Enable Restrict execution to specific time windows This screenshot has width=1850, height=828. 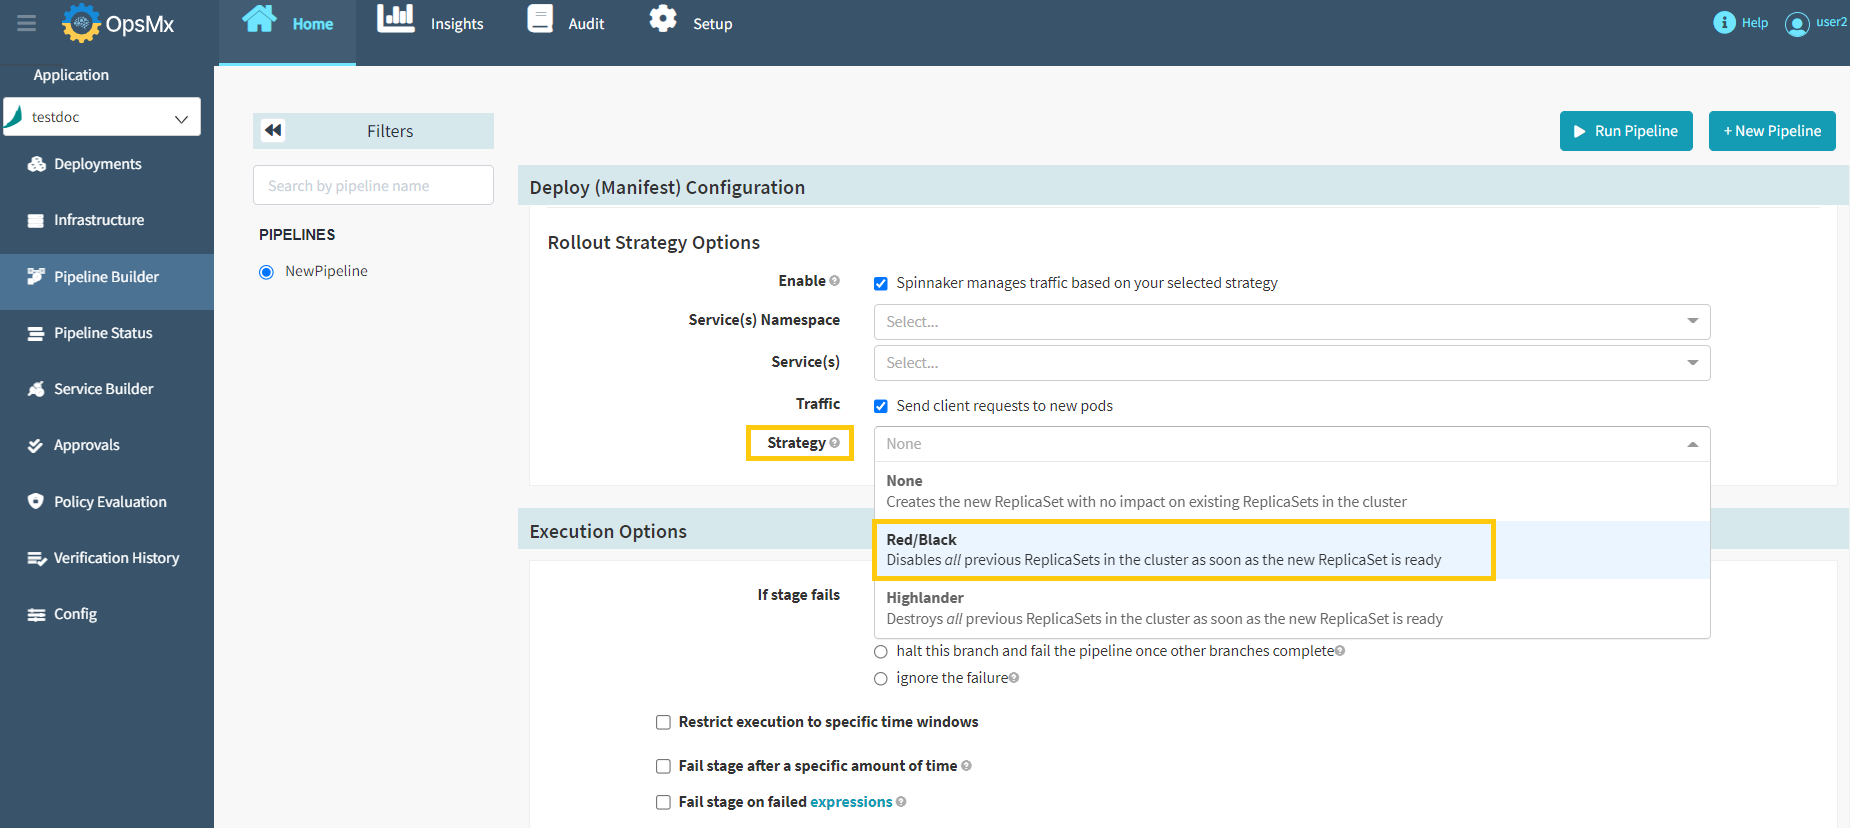[663, 722]
